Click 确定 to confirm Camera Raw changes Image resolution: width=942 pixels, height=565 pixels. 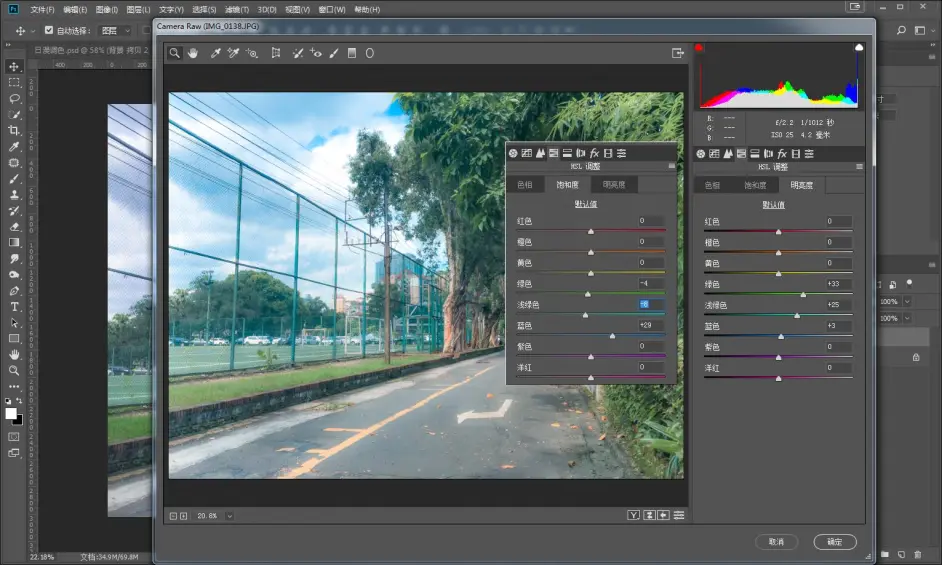[835, 542]
